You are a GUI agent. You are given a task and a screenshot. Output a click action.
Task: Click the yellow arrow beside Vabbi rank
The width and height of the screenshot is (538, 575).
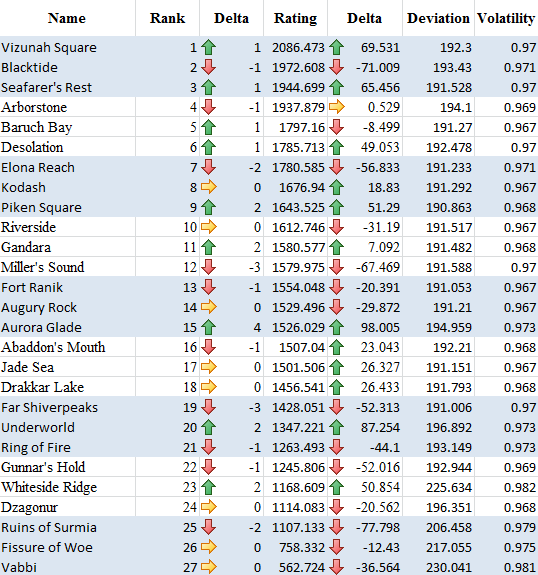tap(208, 567)
